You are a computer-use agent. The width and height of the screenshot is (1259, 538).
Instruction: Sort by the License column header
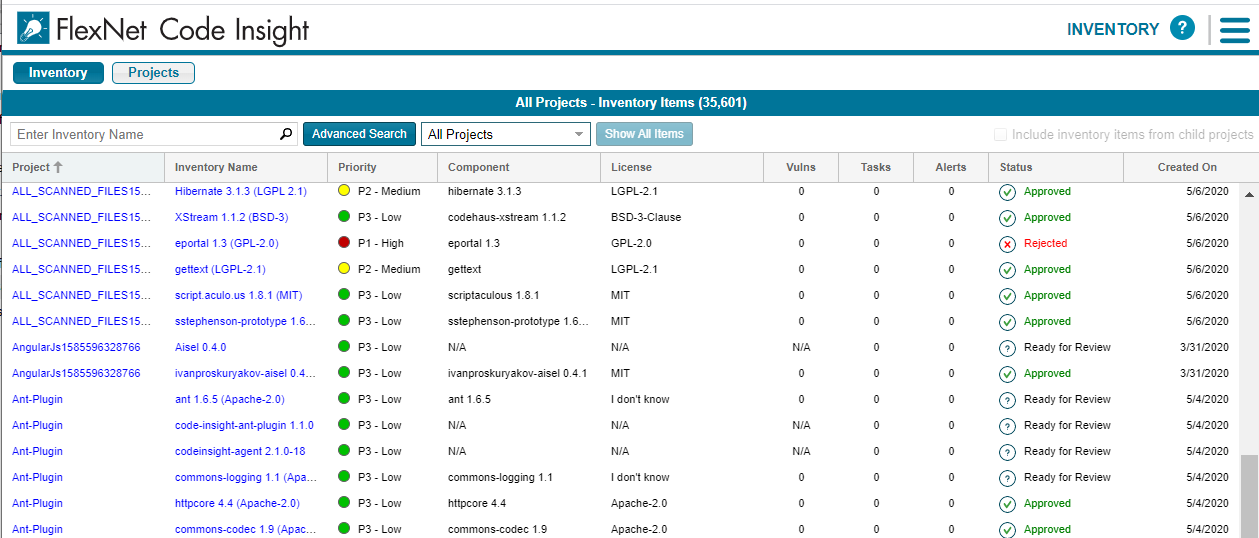[682, 167]
